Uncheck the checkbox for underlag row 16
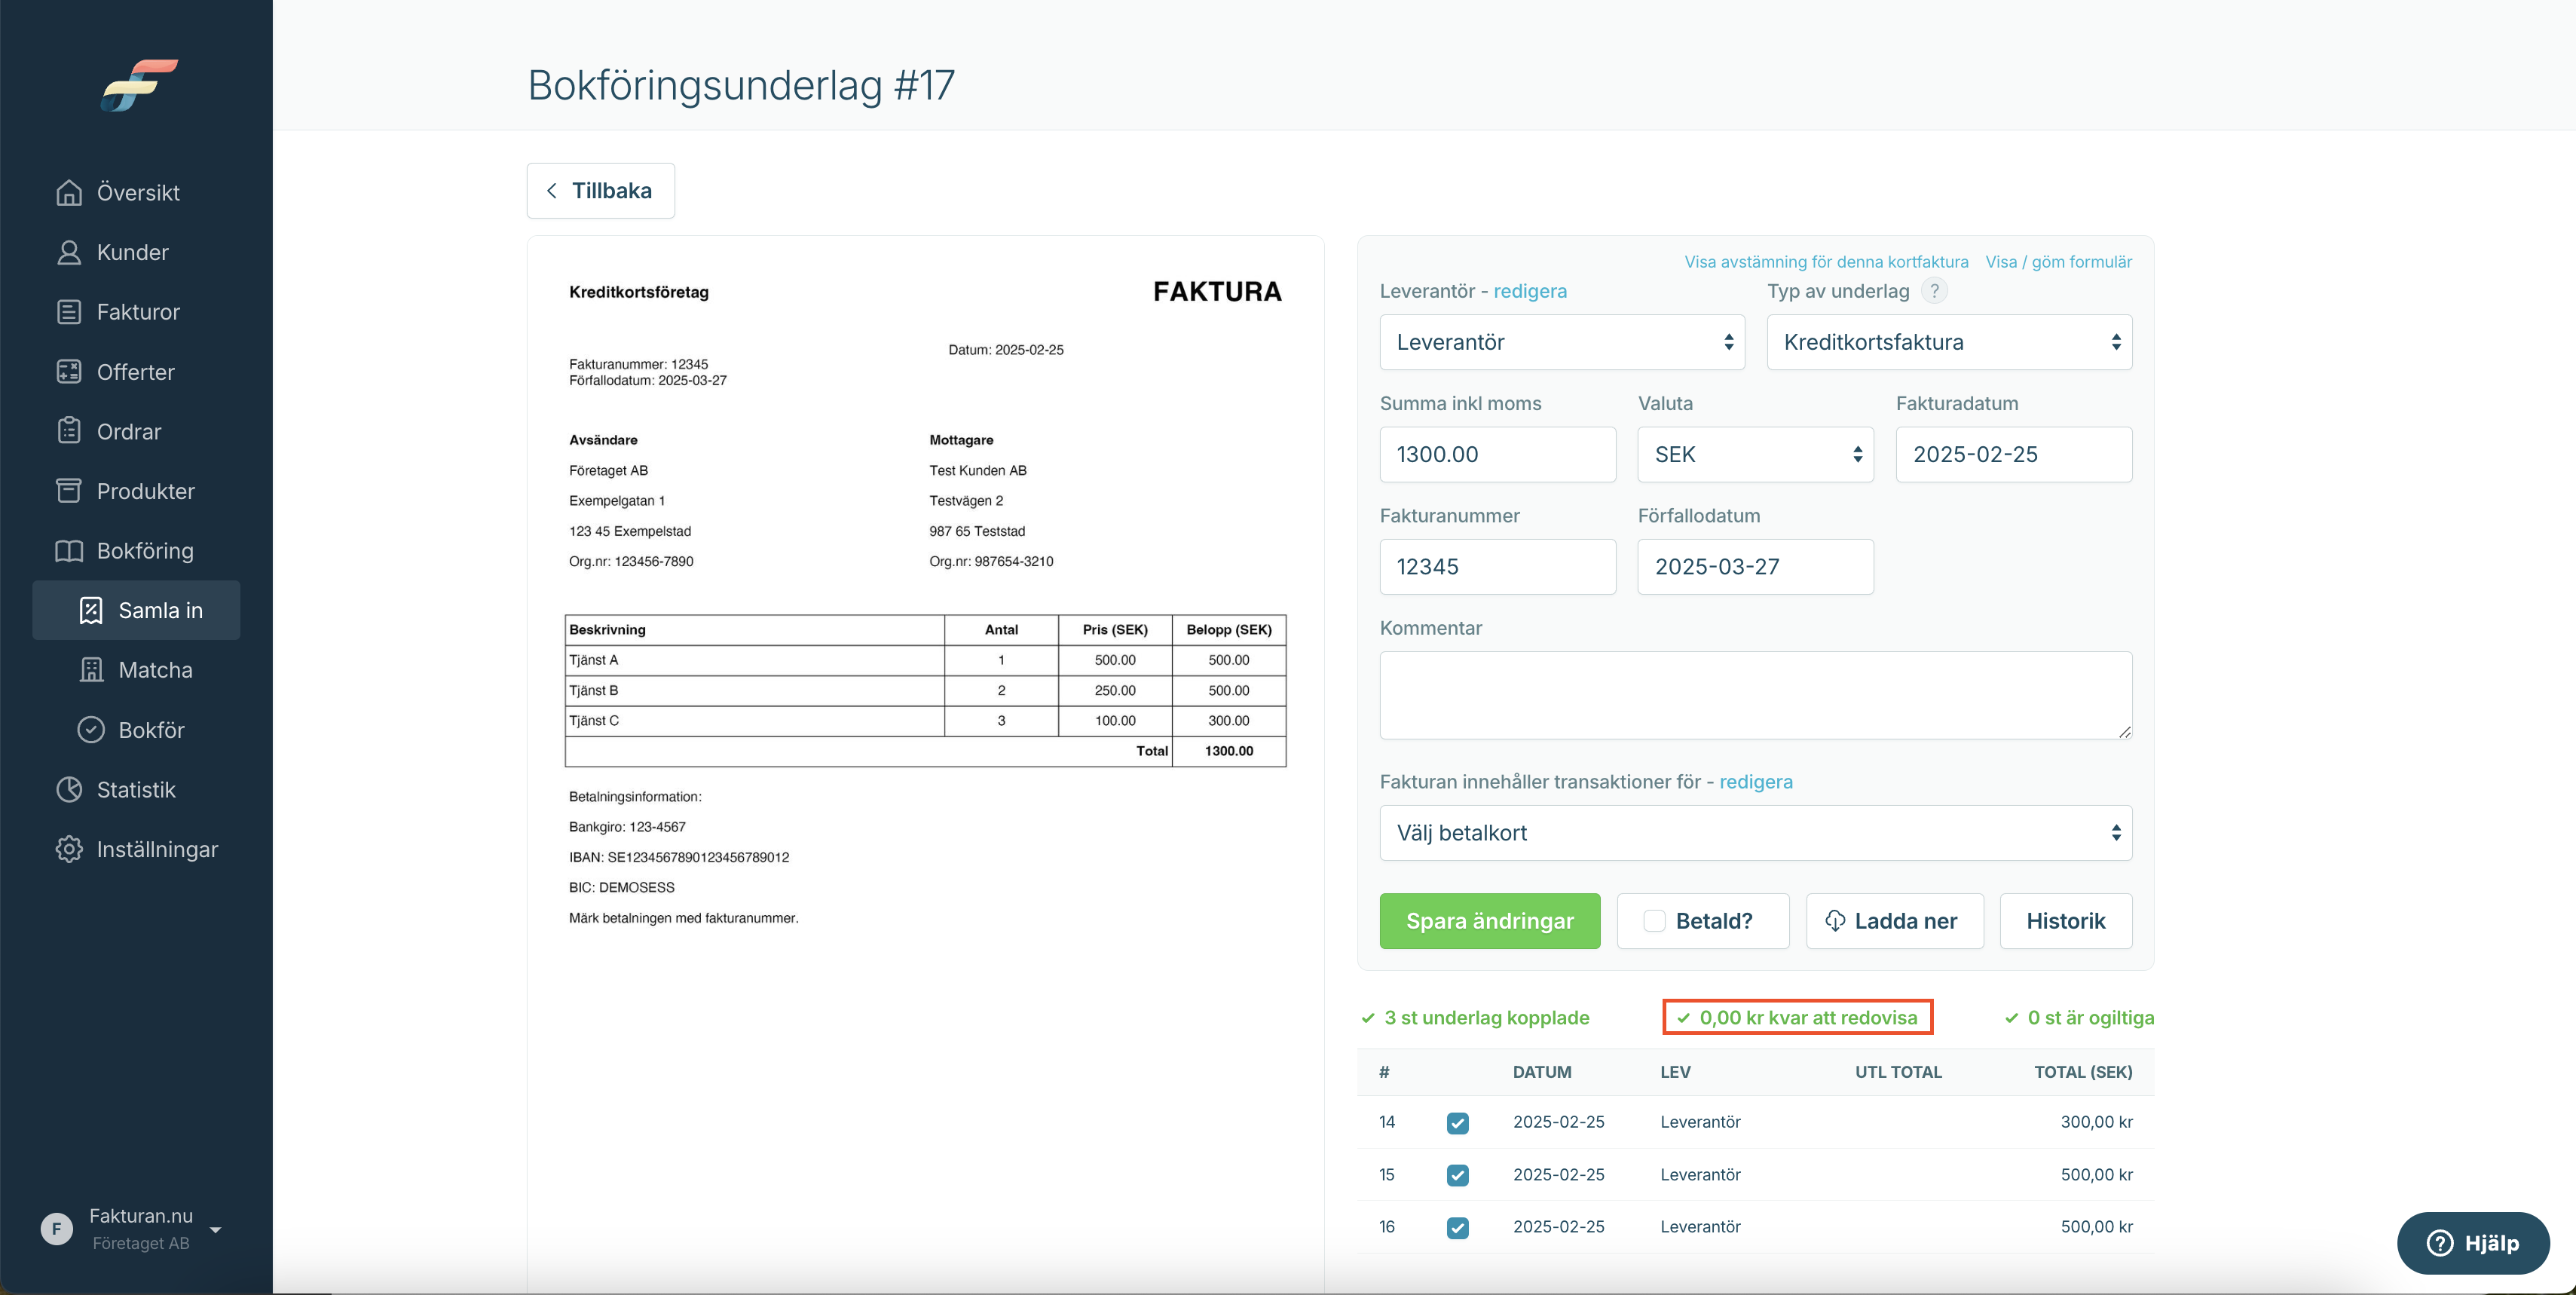 [x=1458, y=1227]
